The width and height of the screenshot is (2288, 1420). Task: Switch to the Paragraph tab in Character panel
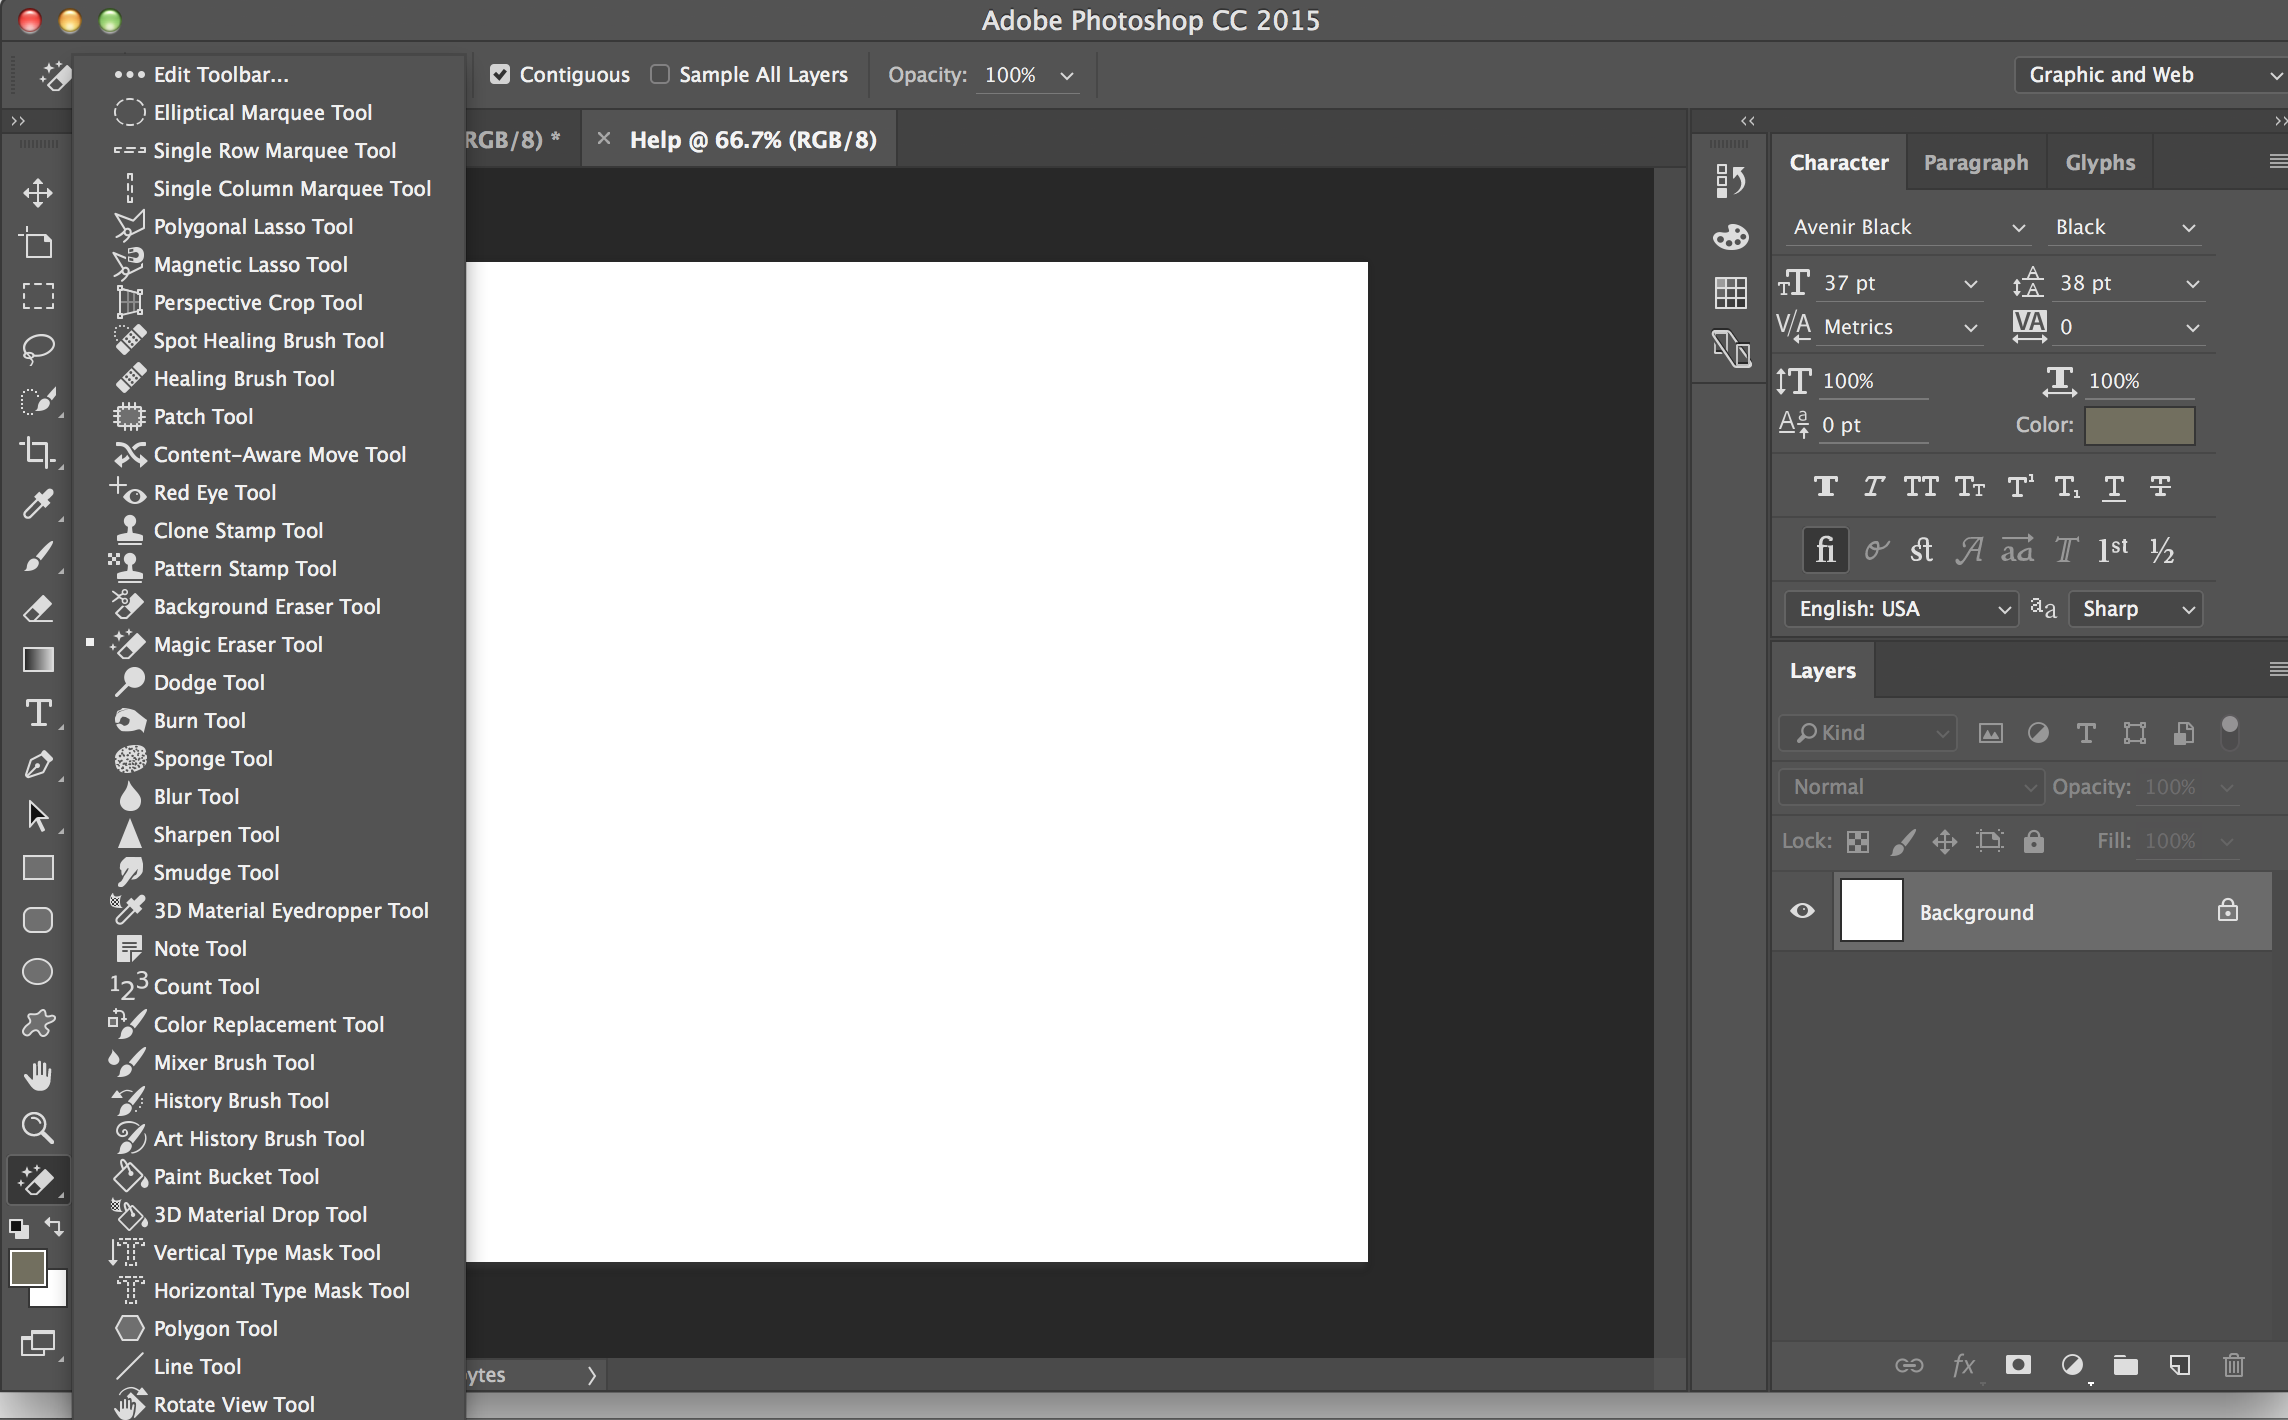tap(1977, 160)
